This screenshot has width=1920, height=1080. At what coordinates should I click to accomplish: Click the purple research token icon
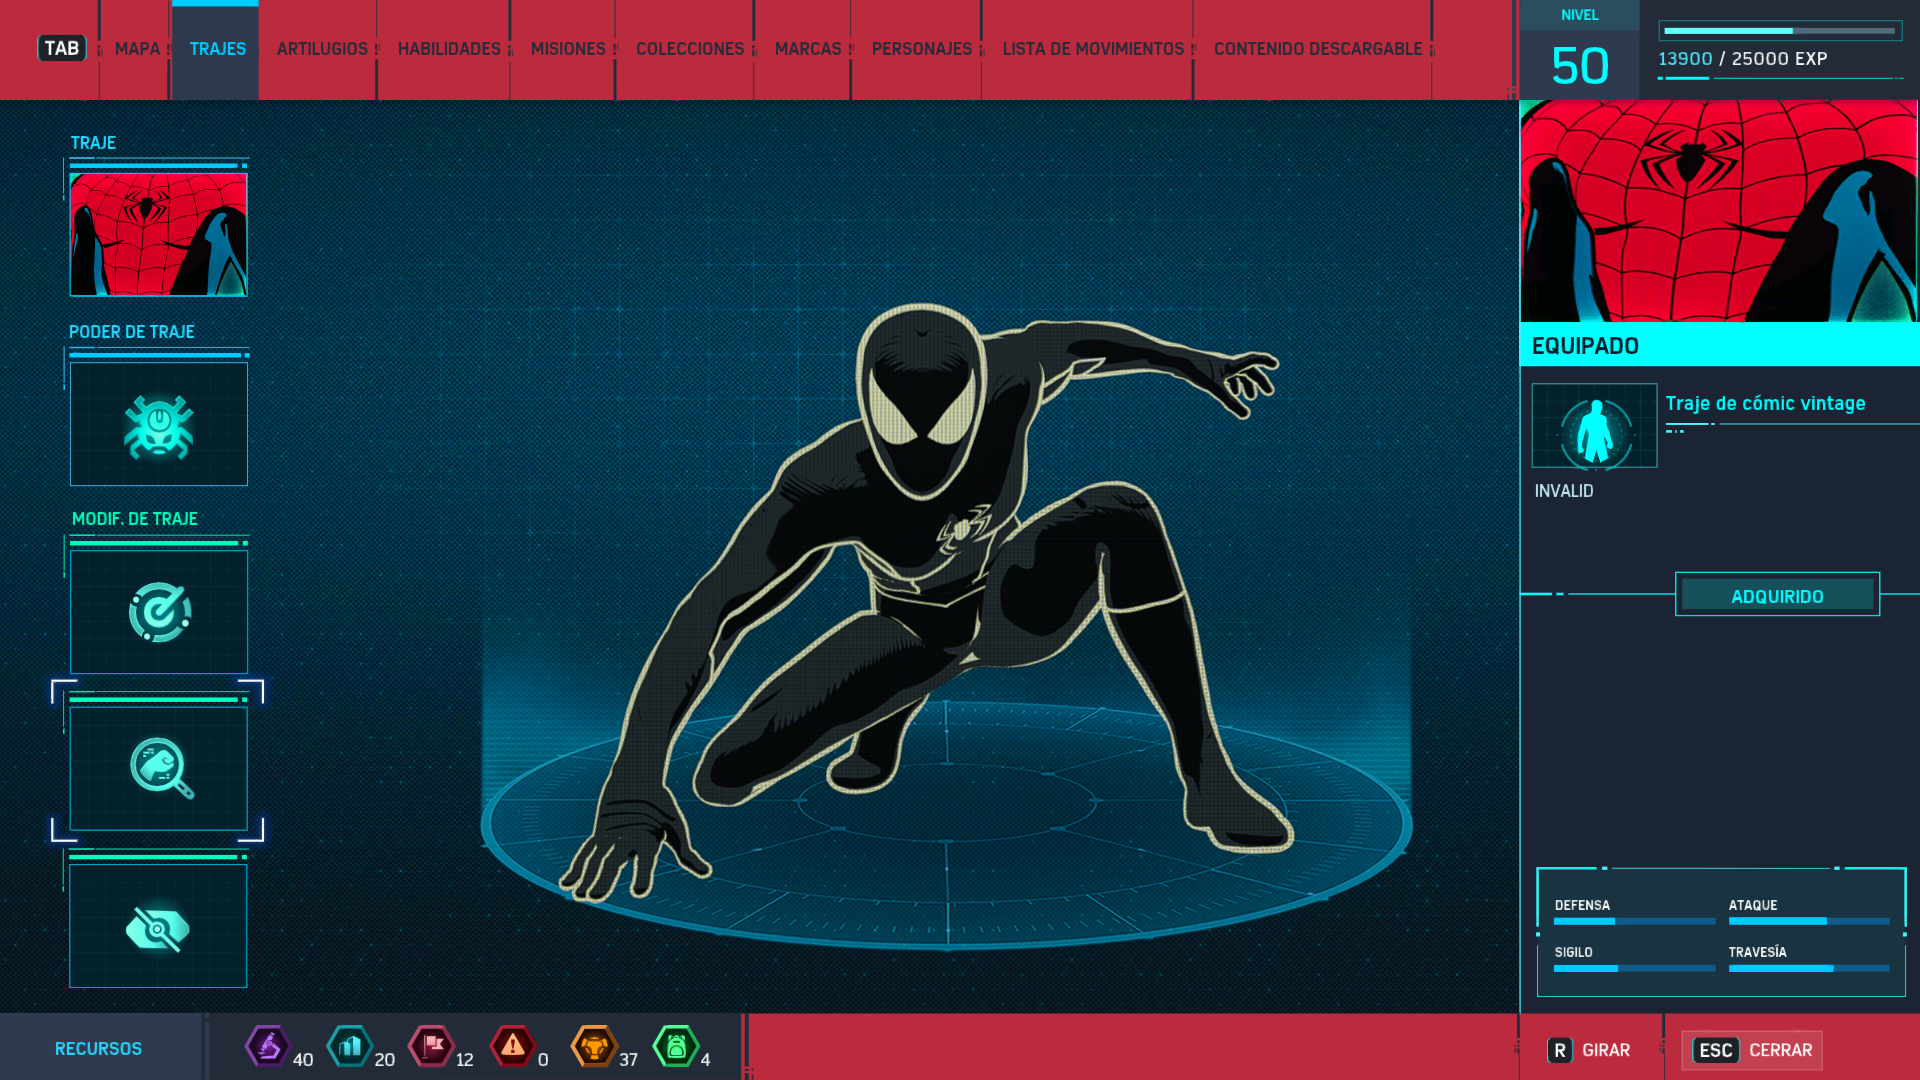tap(268, 1047)
